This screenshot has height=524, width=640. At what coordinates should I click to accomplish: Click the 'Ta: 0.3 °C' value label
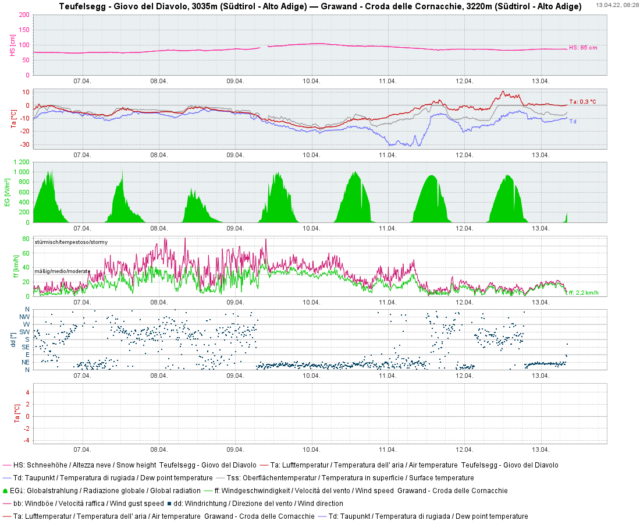coord(582,102)
